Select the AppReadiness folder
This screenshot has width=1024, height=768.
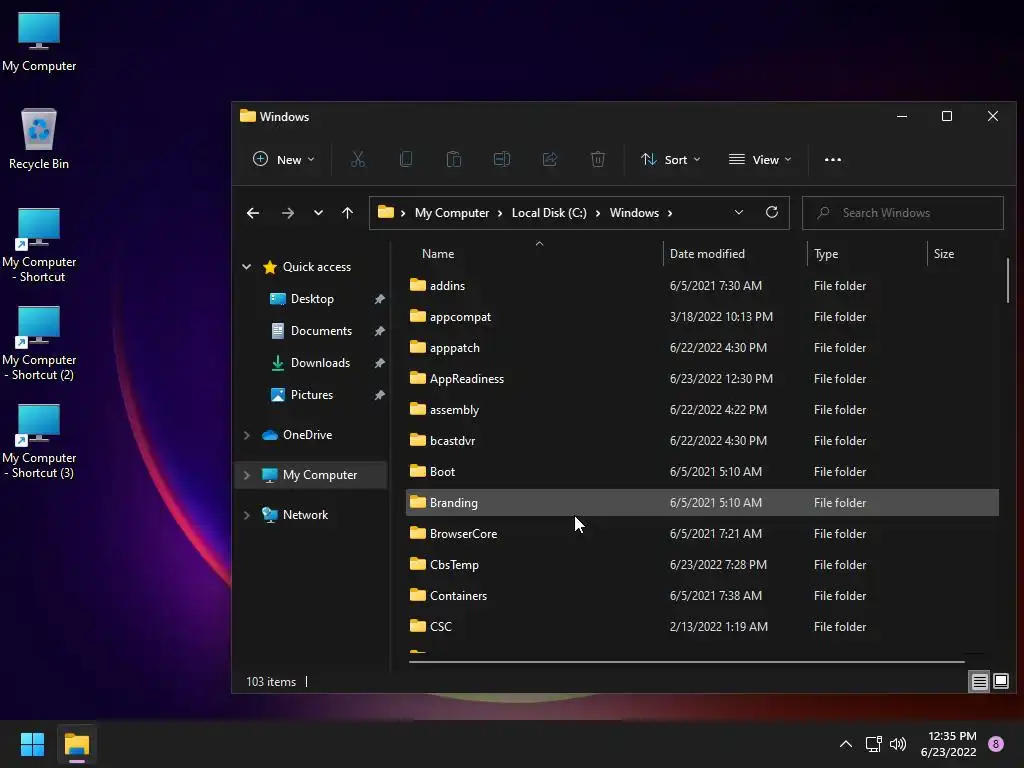pyautogui.click(x=466, y=379)
